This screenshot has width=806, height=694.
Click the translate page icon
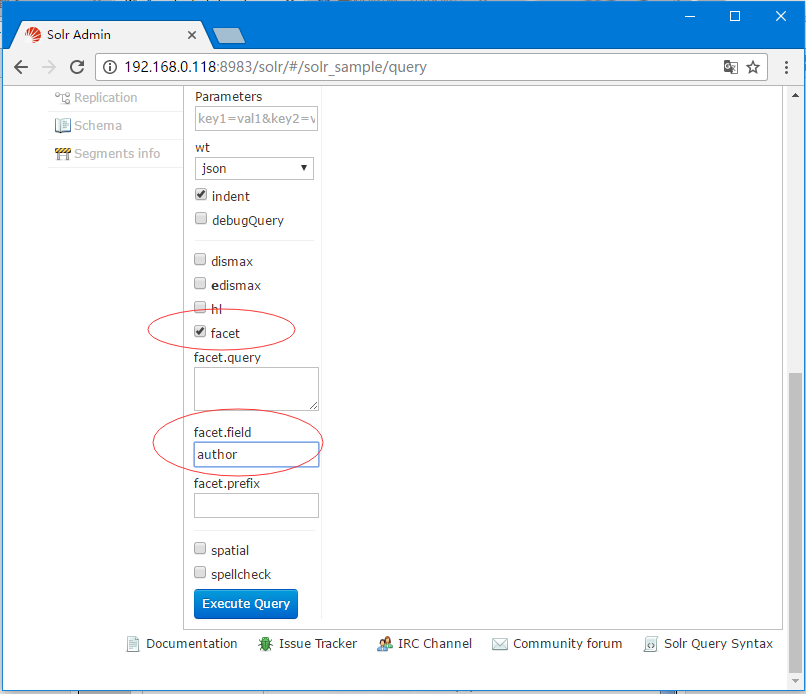click(730, 67)
